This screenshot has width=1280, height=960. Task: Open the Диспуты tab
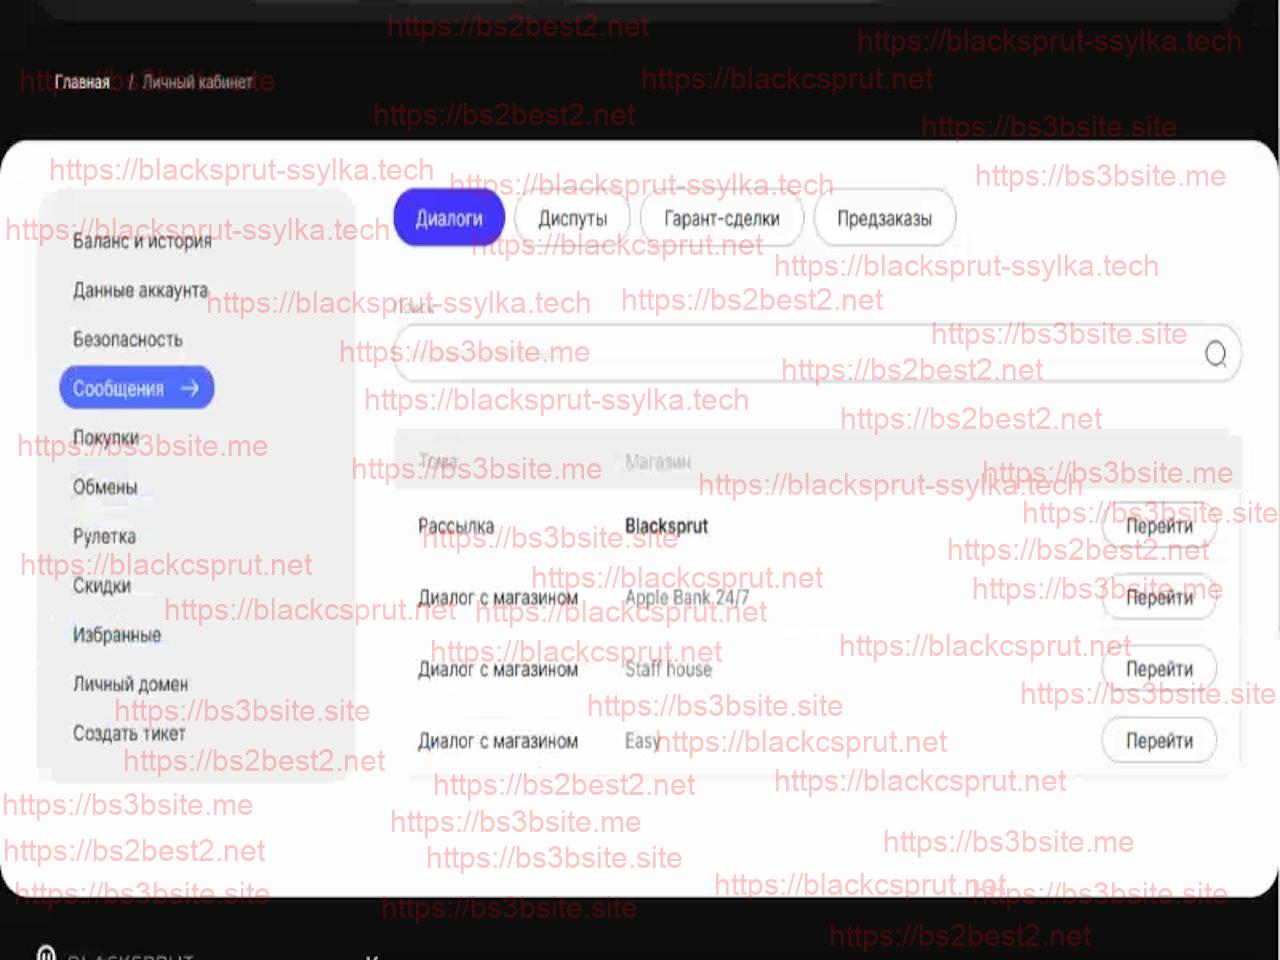[x=573, y=218]
